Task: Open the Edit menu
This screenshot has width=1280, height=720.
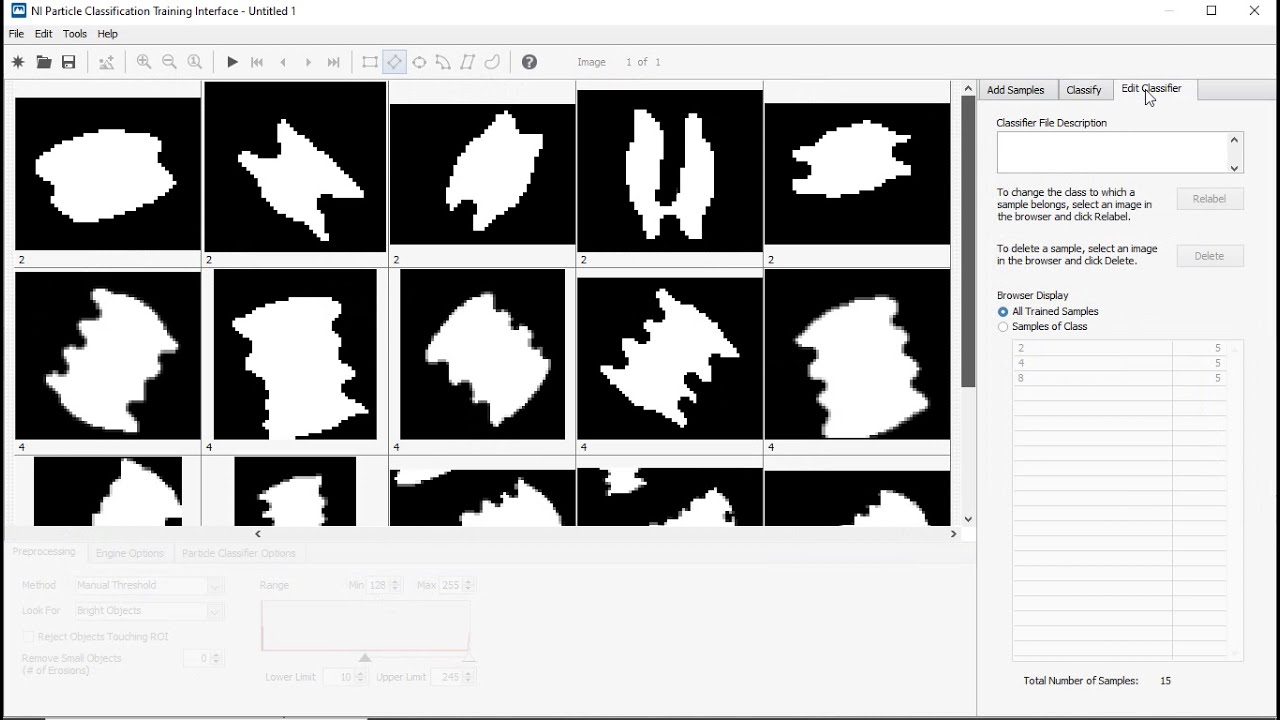Action: [x=44, y=34]
